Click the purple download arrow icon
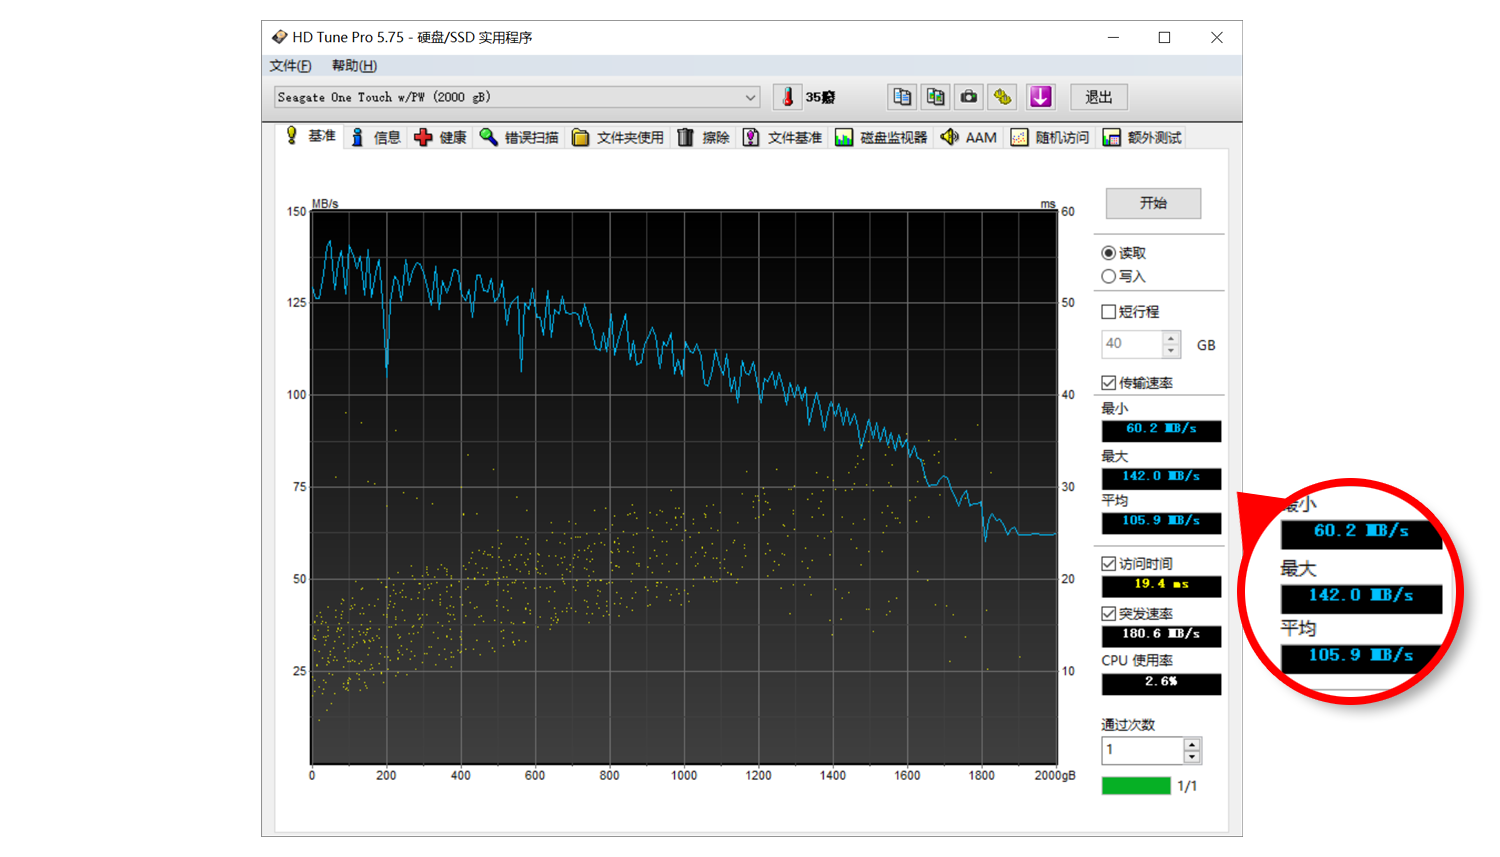Screen dimensions: 1500x857 point(1040,97)
